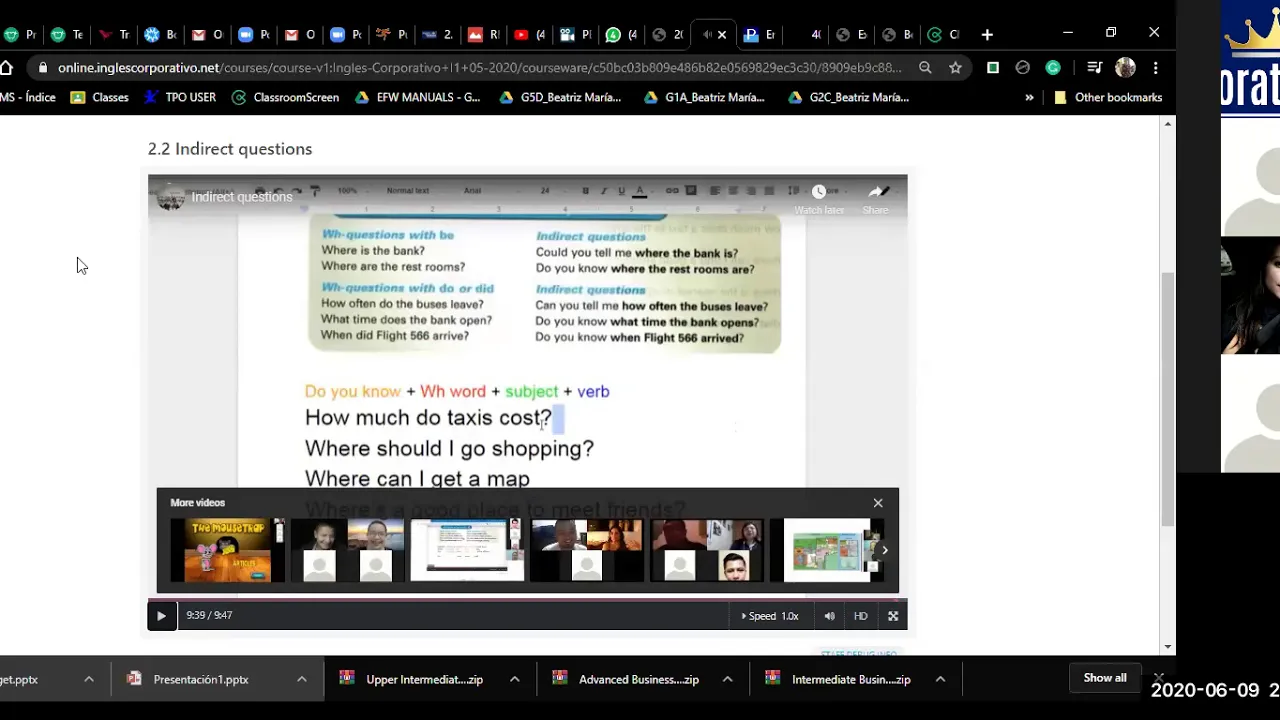Open the EFW MANUALS bookmark
This screenshot has width=1280, height=720.
point(416,98)
